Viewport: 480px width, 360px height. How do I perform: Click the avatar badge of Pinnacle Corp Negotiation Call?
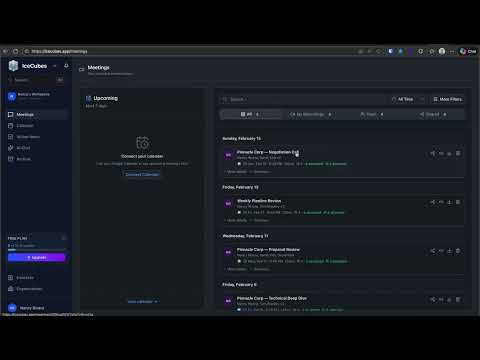pos(228,155)
